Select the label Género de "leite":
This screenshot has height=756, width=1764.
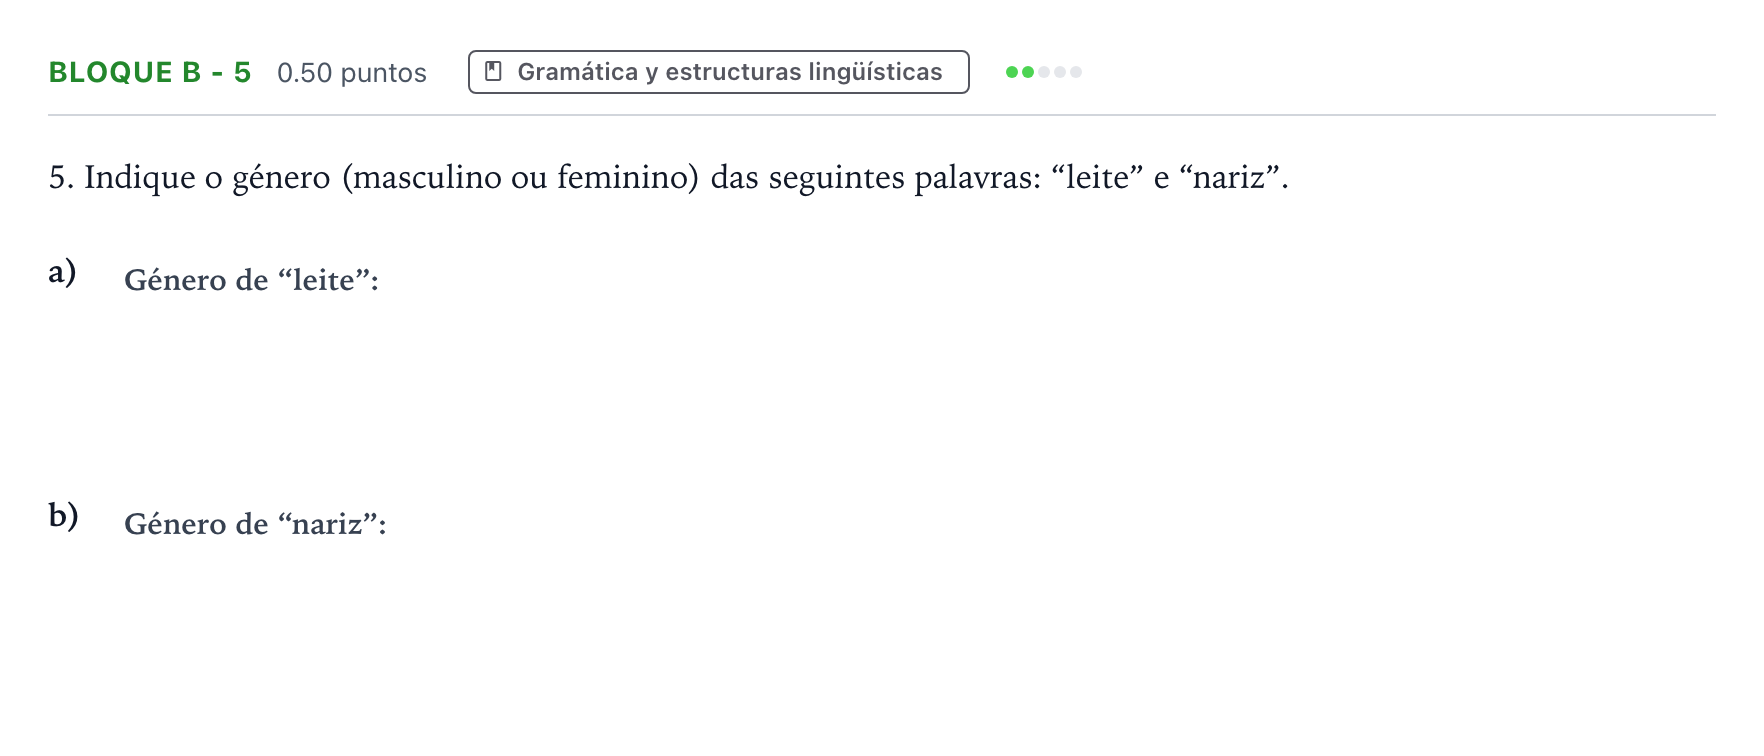252,280
